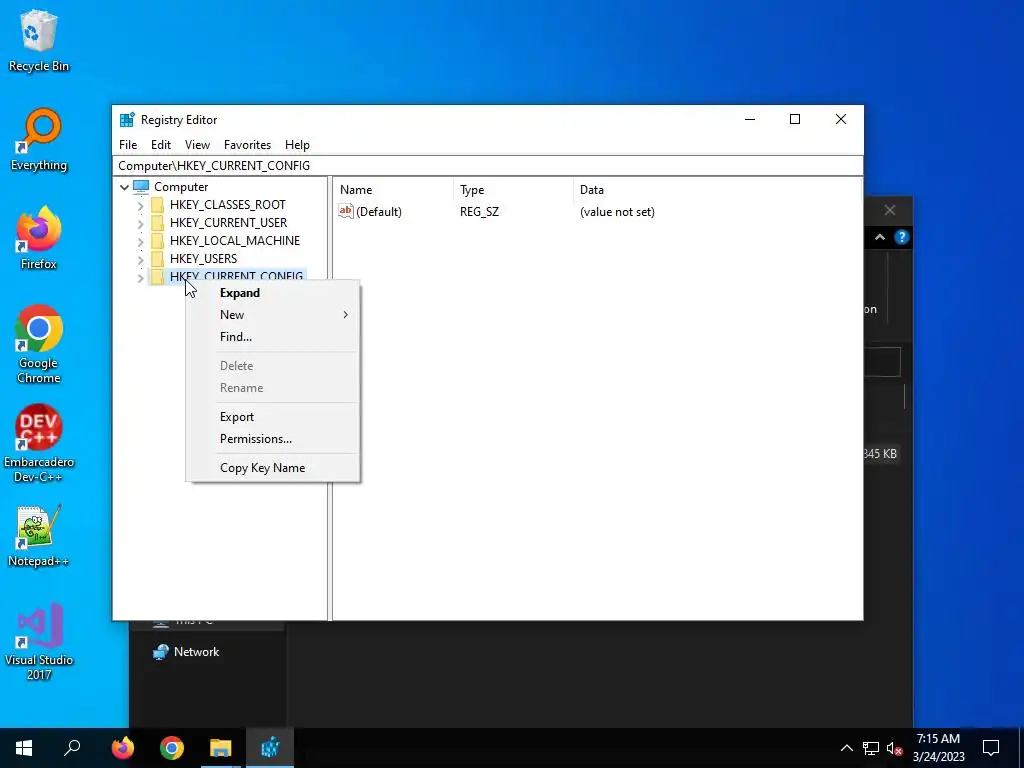Open the New submenu in the context menu
The height and width of the screenshot is (768, 1024).
273,315
